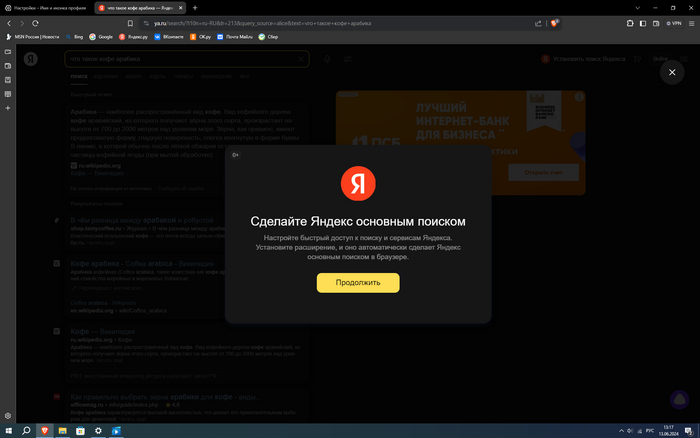Switch to the Настройки settings tab

tap(46, 8)
